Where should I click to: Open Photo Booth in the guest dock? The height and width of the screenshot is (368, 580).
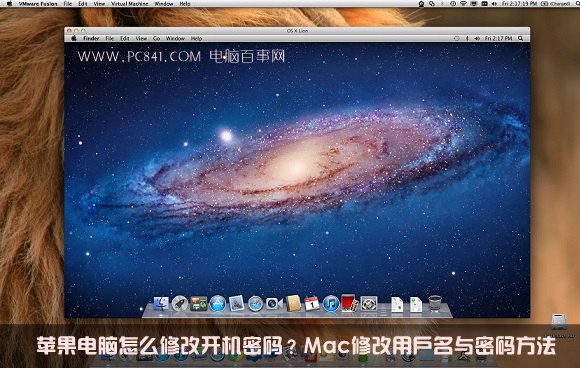(350, 303)
